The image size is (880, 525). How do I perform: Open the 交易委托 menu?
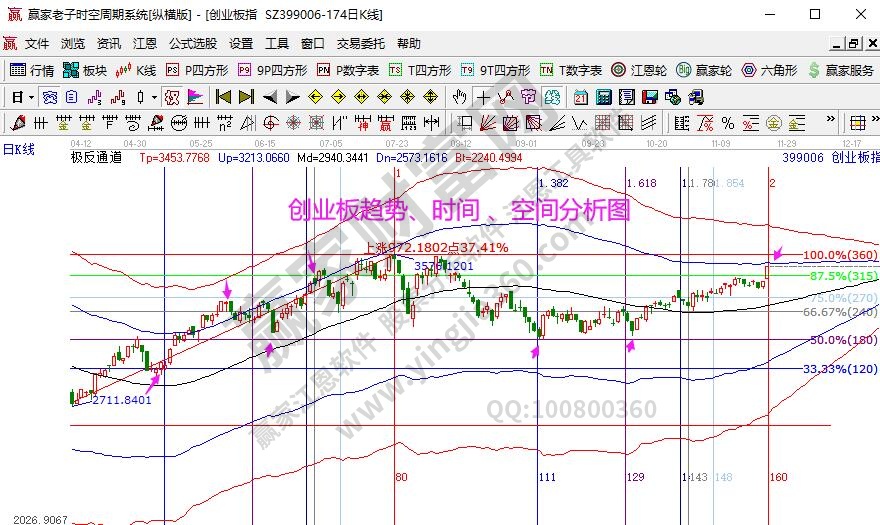(x=360, y=44)
